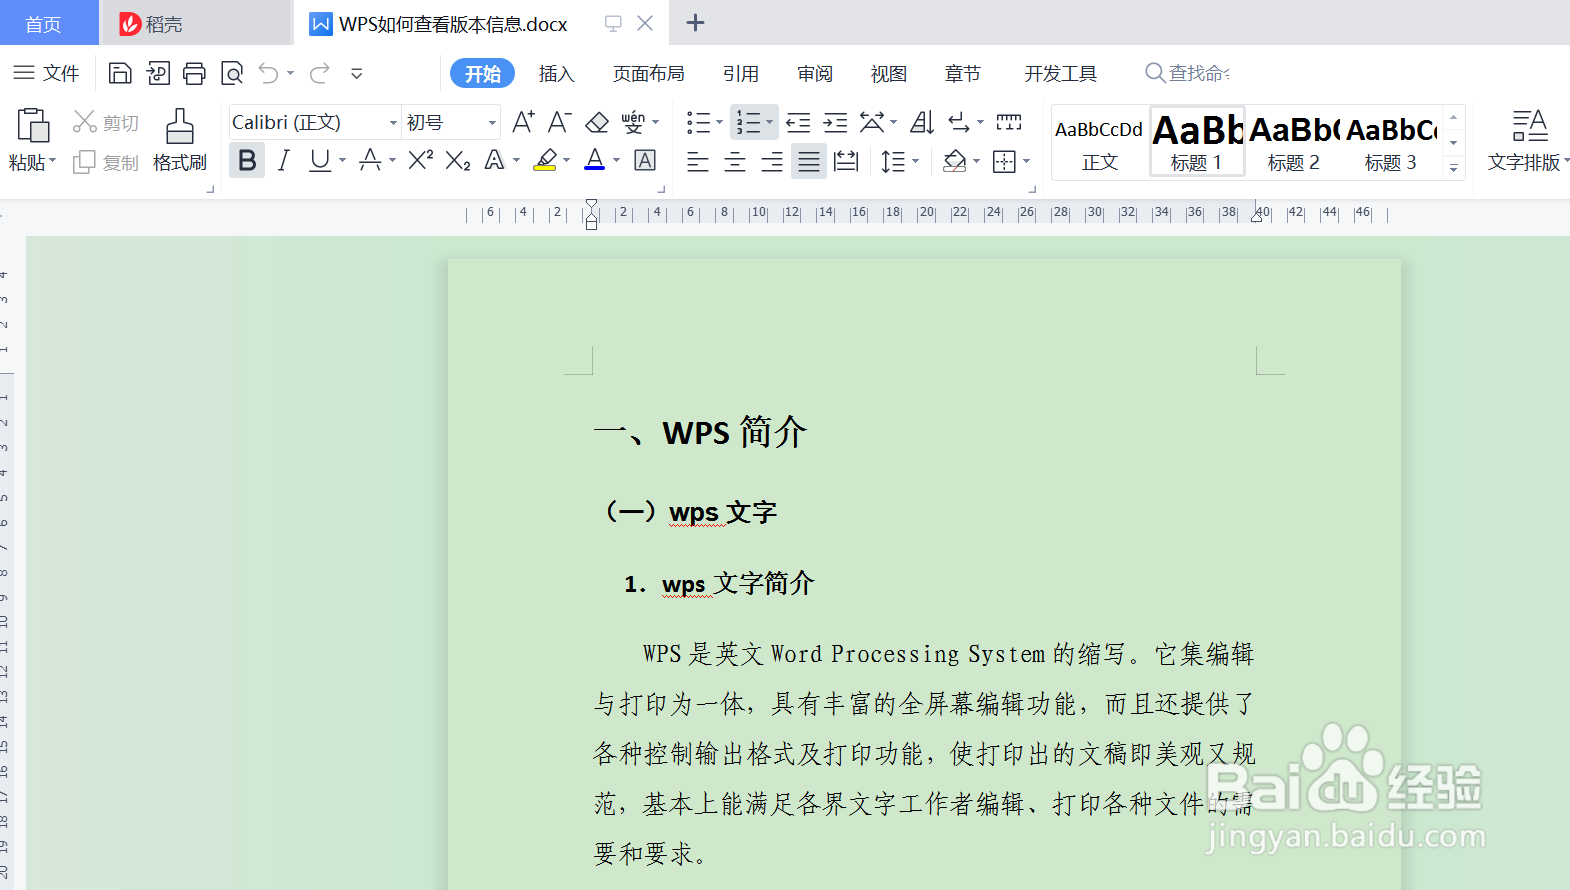Click the output as PDF icon
The image size is (1570, 890).
(158, 73)
